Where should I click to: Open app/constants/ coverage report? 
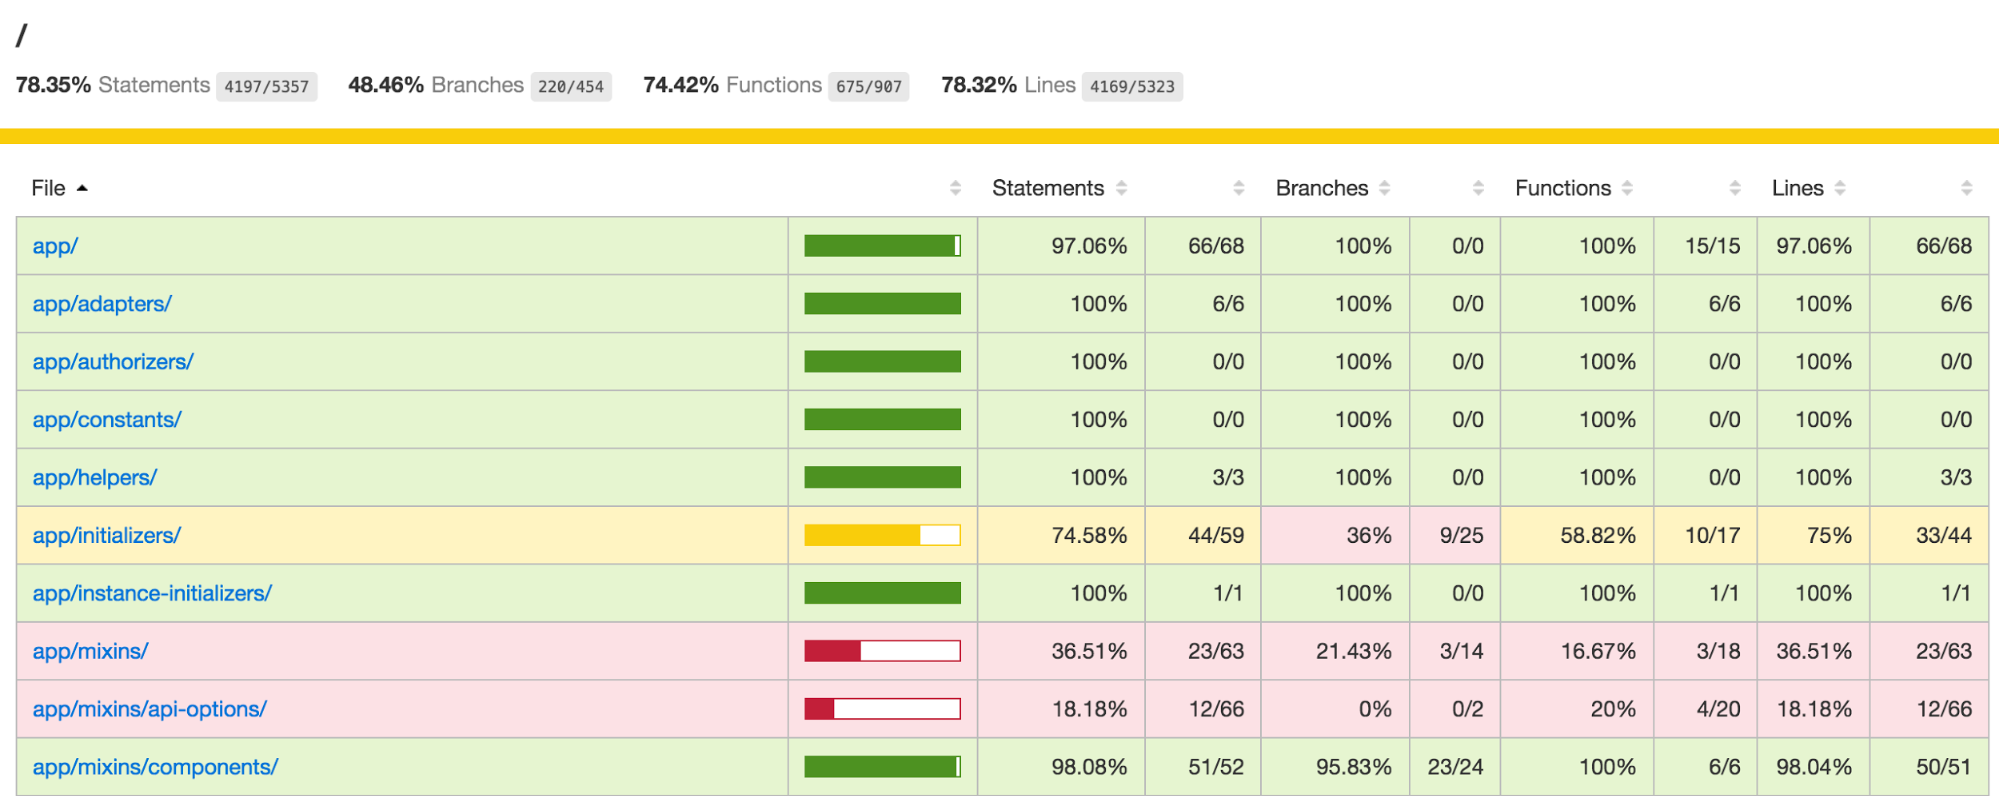(107, 420)
